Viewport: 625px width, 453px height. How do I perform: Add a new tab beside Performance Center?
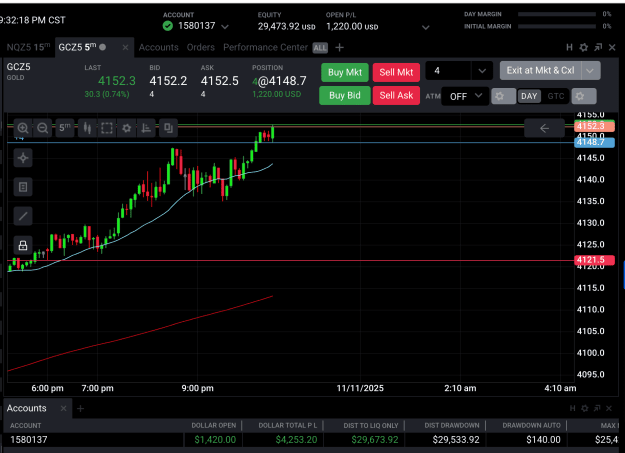(x=339, y=47)
